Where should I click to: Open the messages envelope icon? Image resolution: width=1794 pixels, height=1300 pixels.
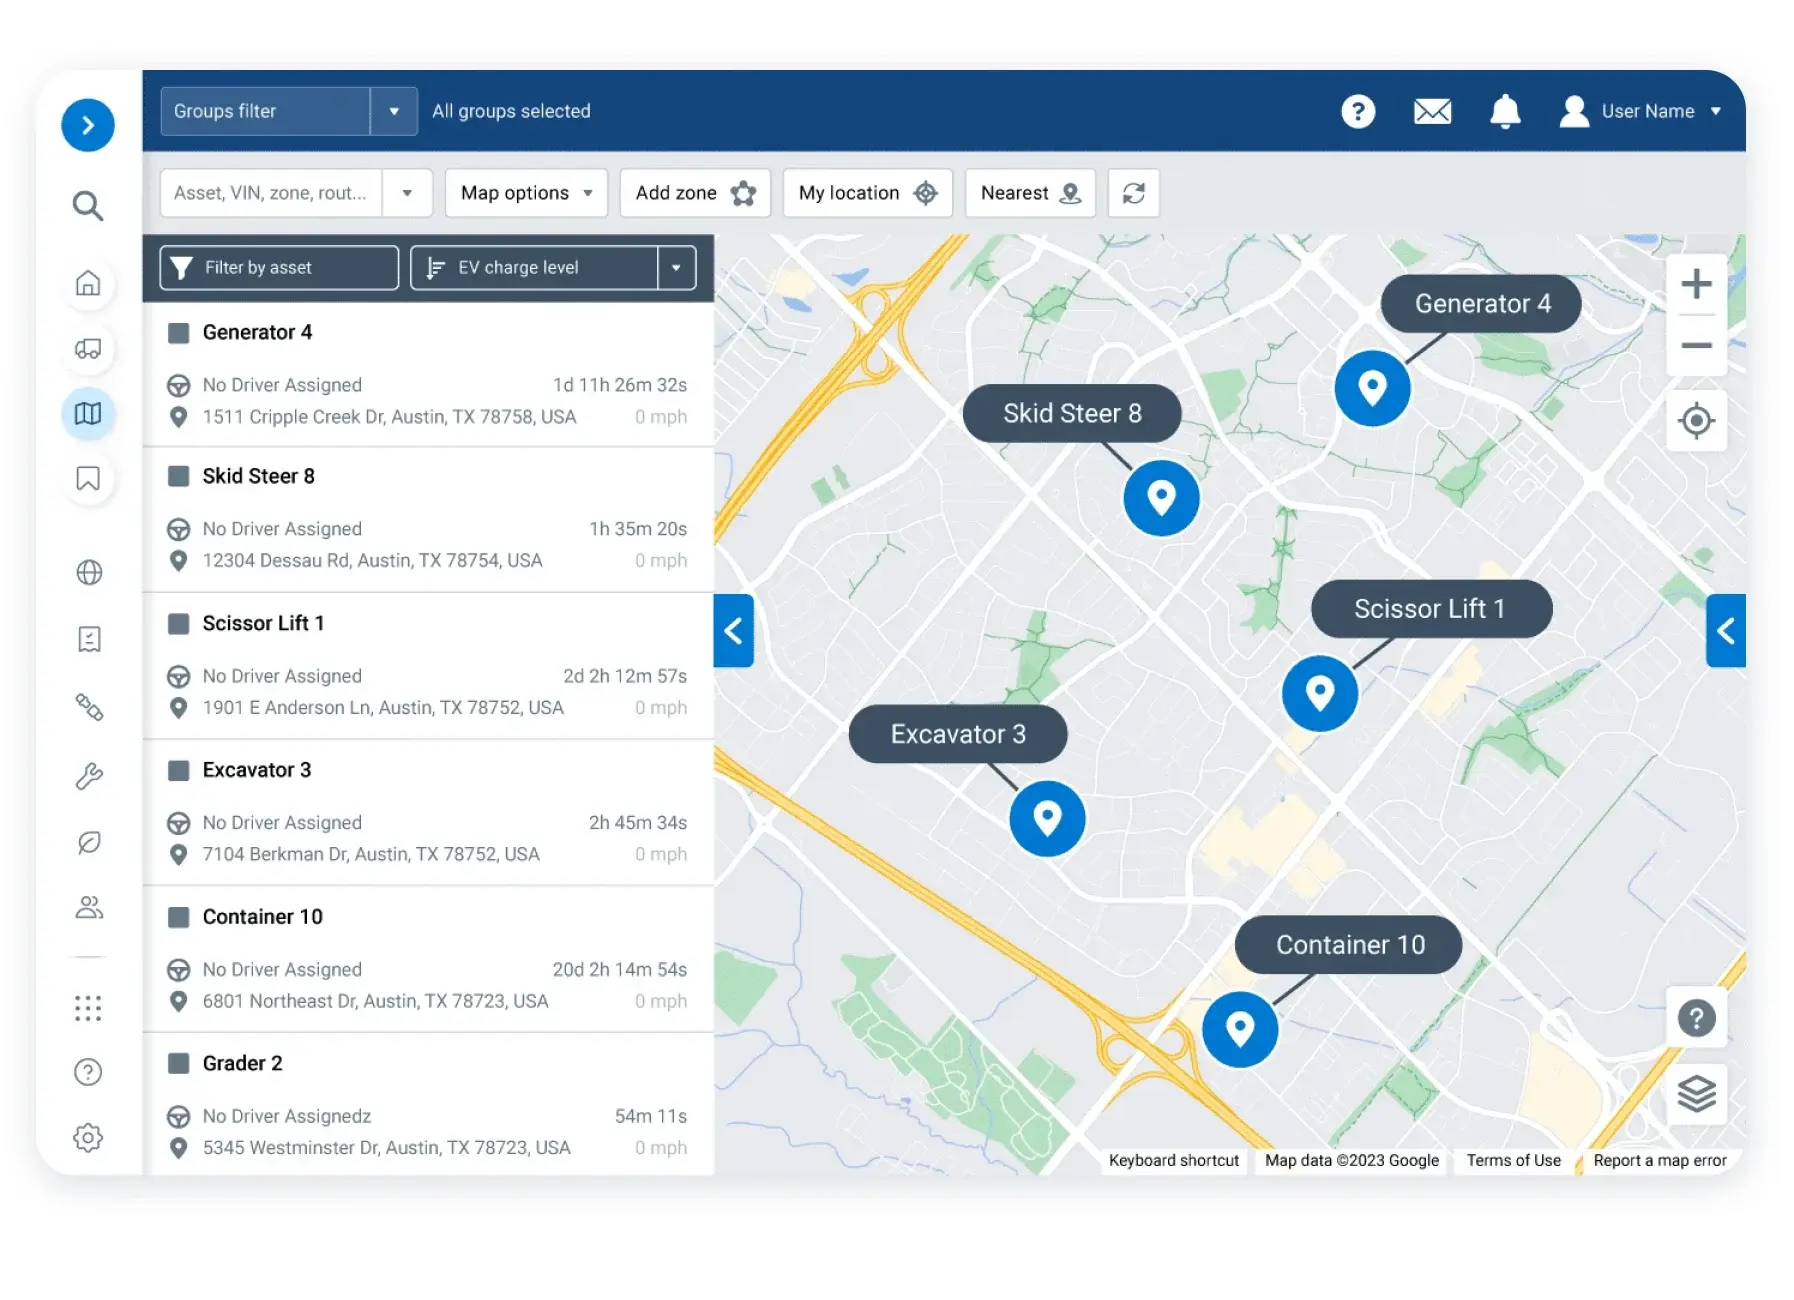coord(1432,111)
